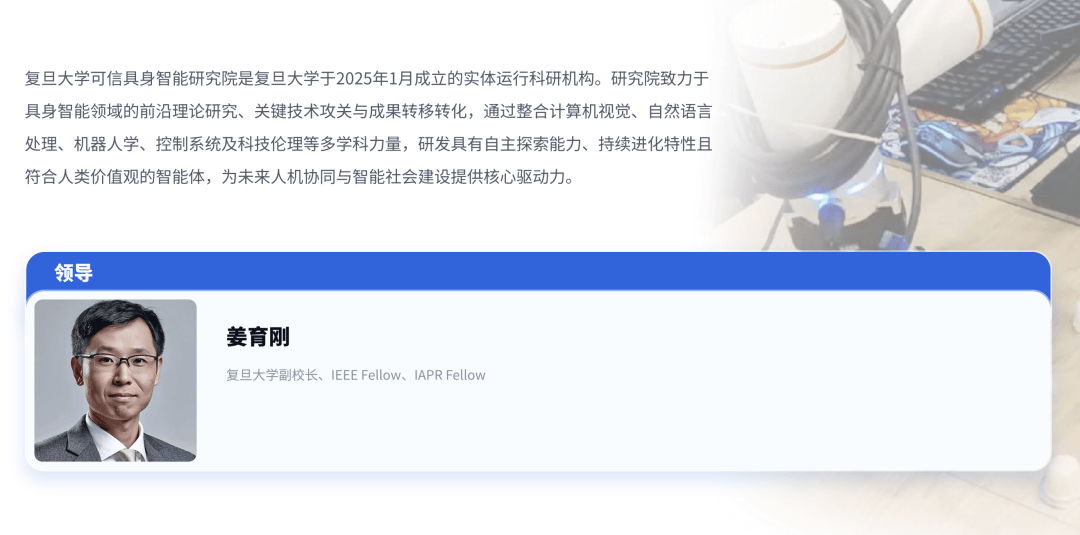The width and height of the screenshot is (1080, 535).
Task: Click the blue header bar of leadership card
Action: (539, 271)
